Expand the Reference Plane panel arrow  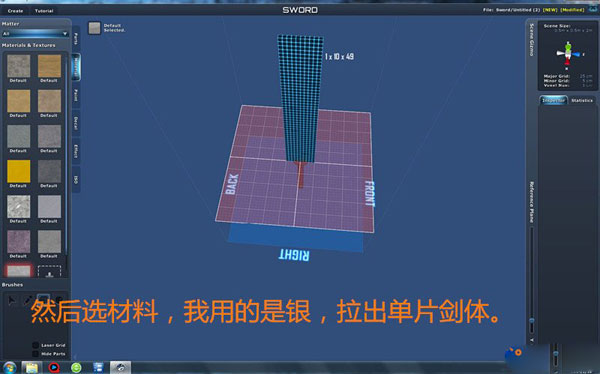click(x=532, y=340)
